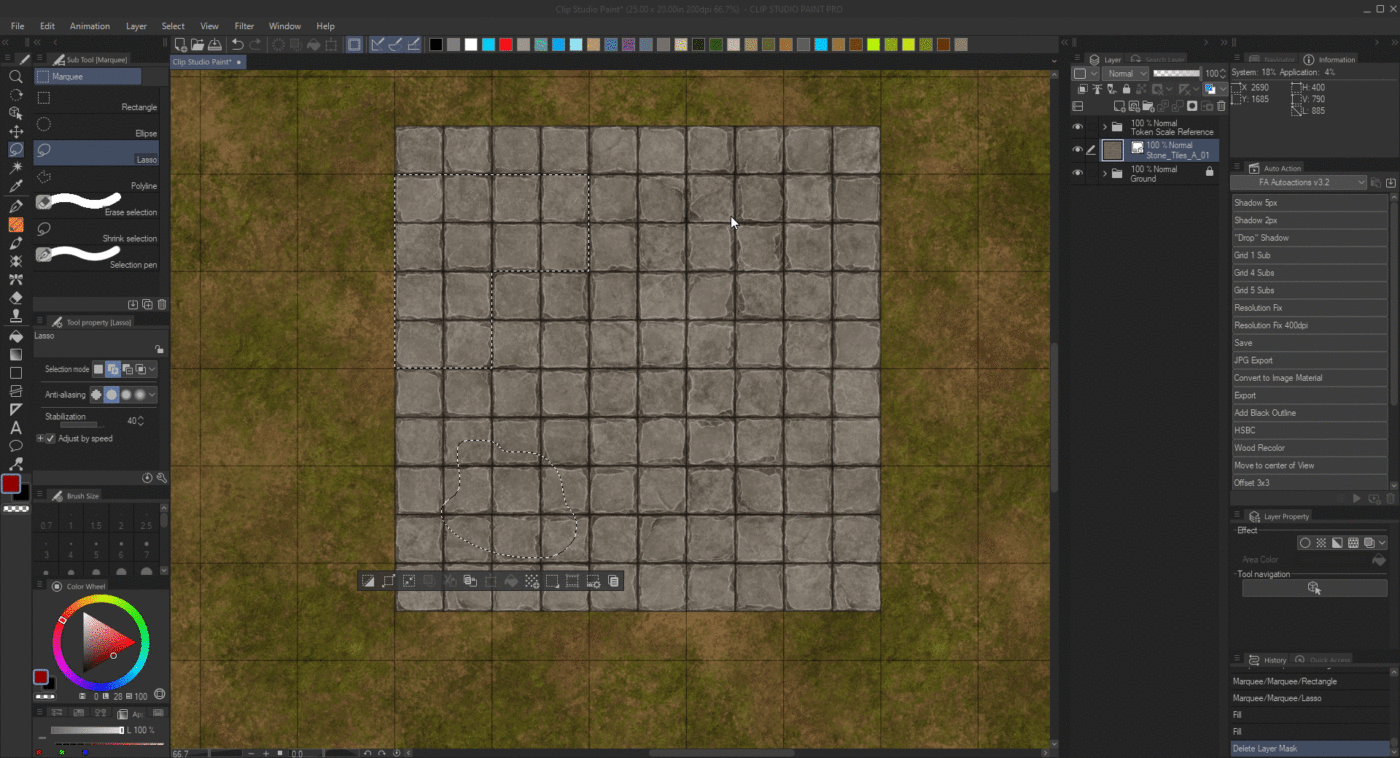The height and width of the screenshot is (758, 1400).
Task: Click Delete Layer Mask history entry
Action: point(1309,748)
